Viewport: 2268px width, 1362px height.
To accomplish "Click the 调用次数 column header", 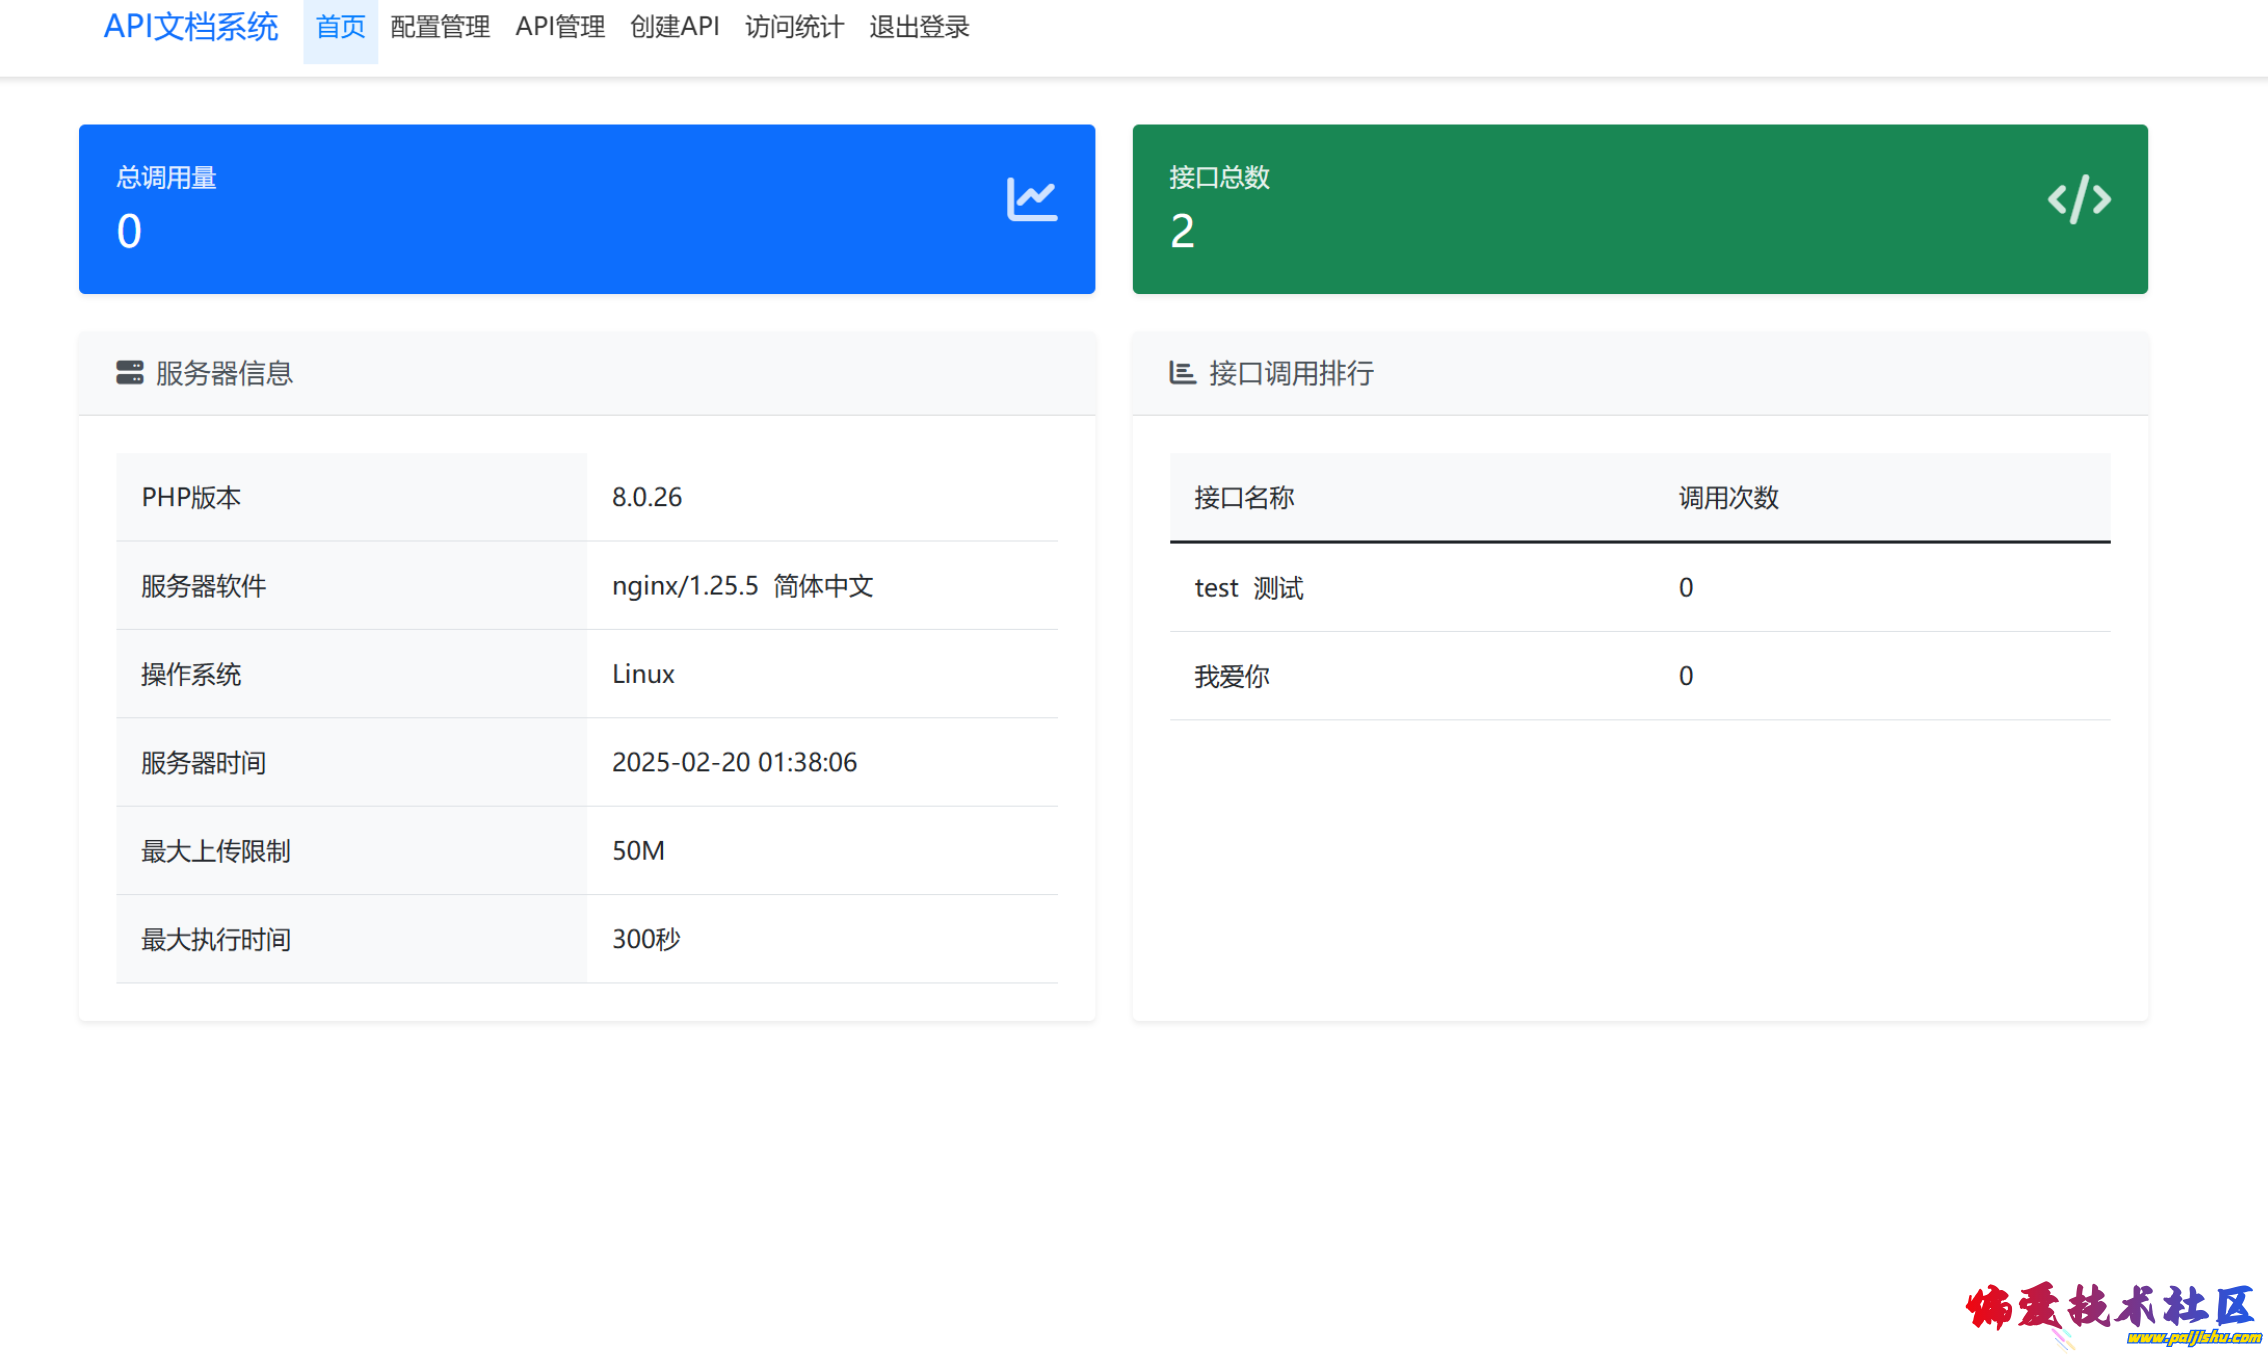I will [x=1728, y=498].
